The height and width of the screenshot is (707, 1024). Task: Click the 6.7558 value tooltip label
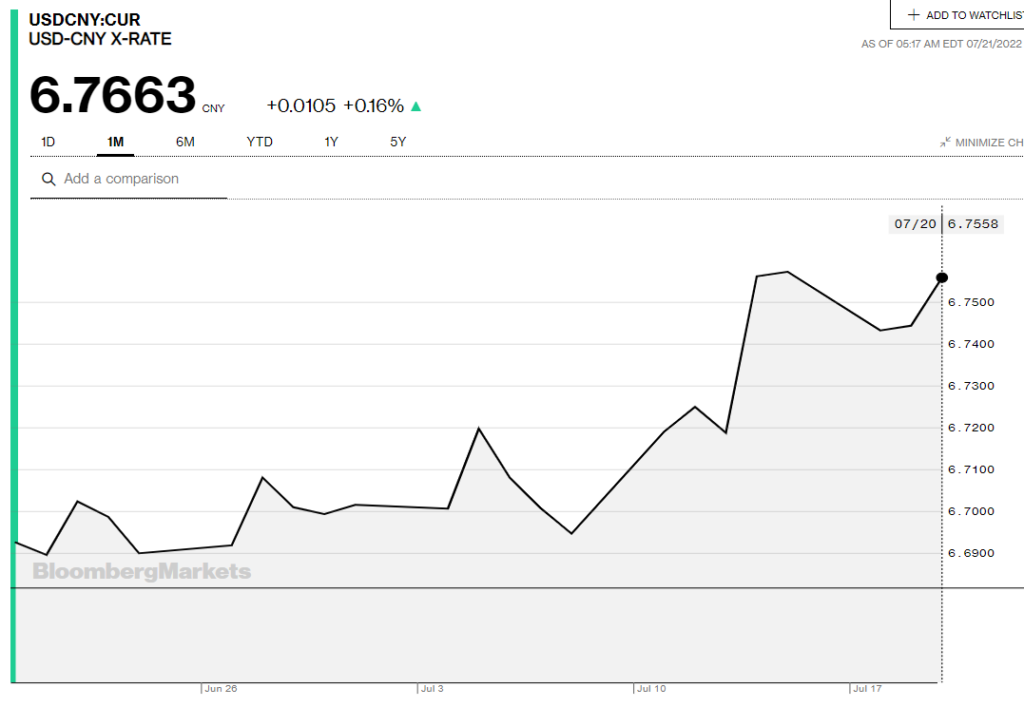973,224
